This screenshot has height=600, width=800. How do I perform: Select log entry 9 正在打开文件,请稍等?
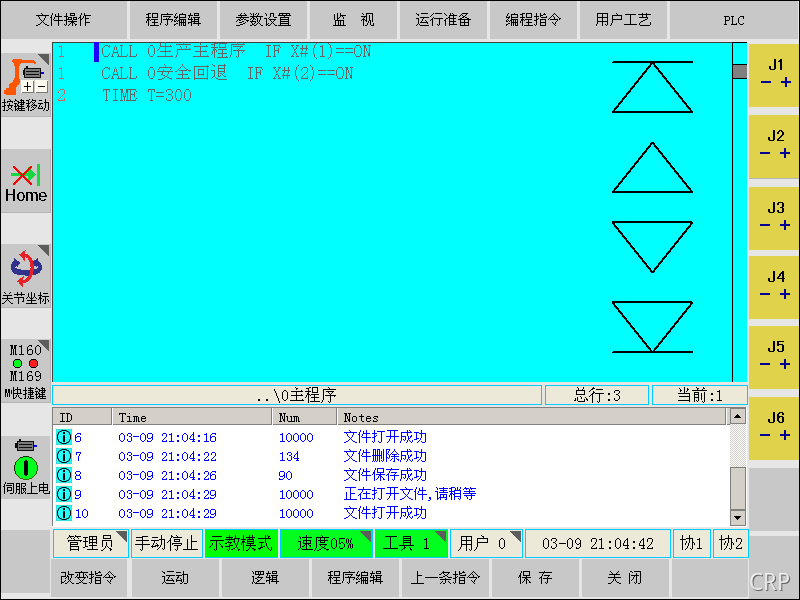[391, 494]
